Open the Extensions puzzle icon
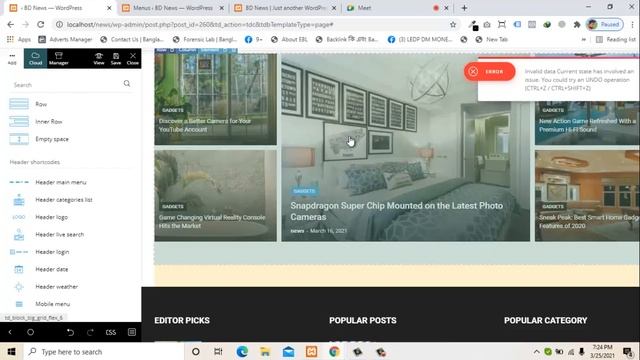The image size is (640, 360). (x=577, y=24)
